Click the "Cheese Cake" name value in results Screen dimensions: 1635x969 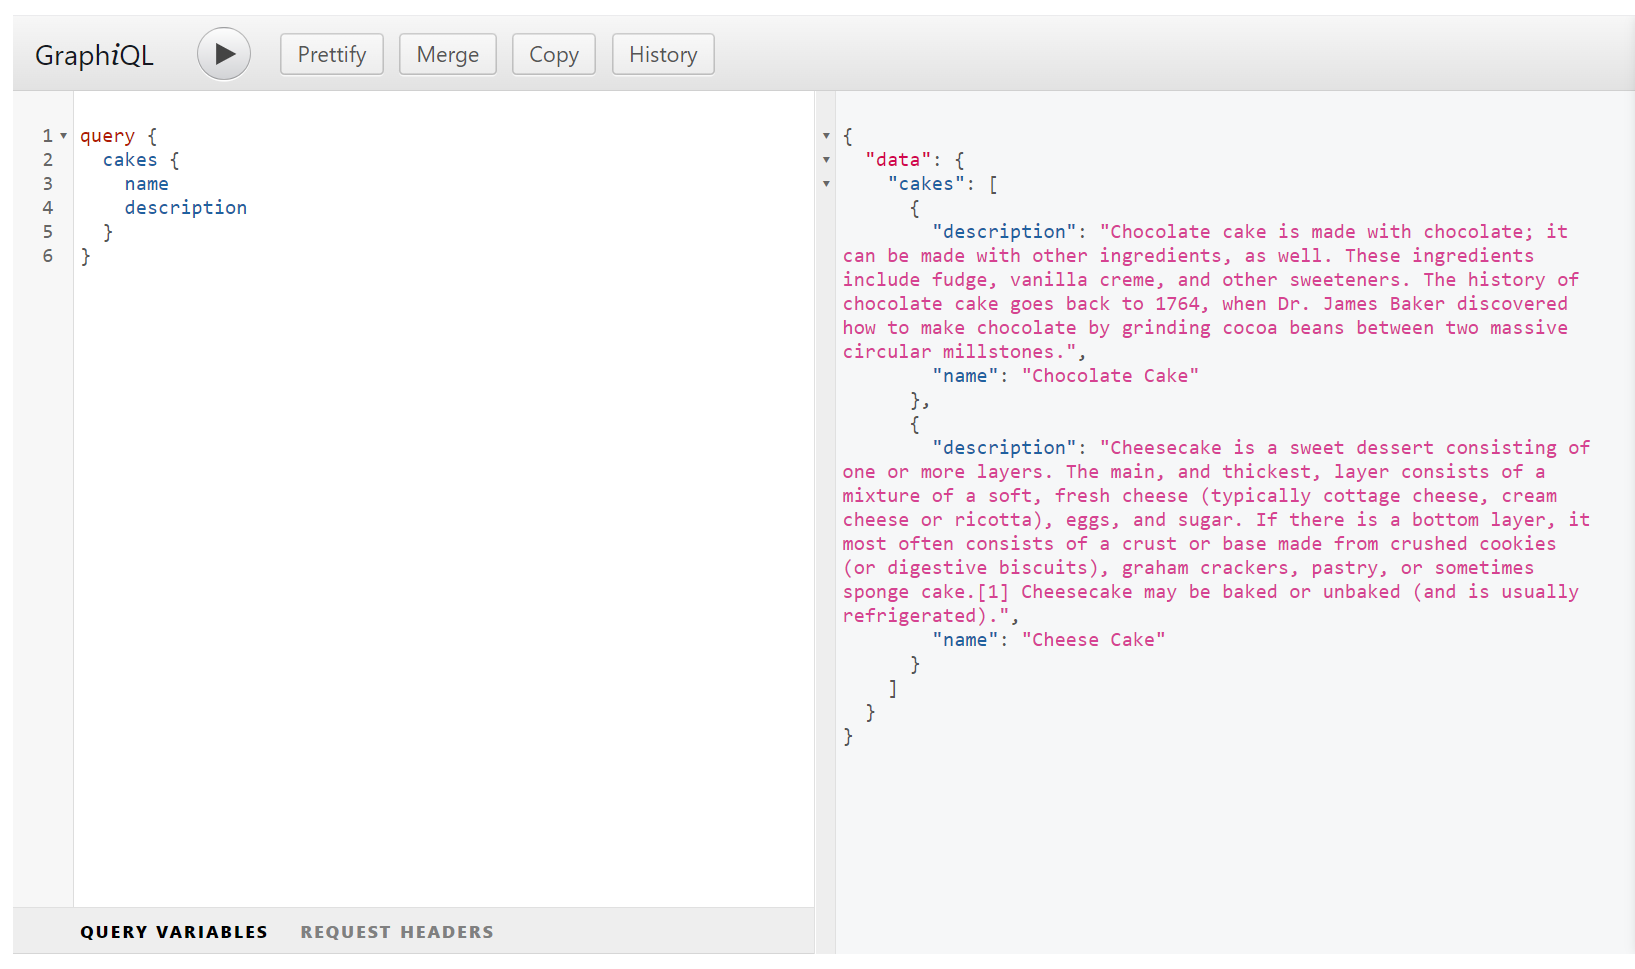tap(1093, 639)
